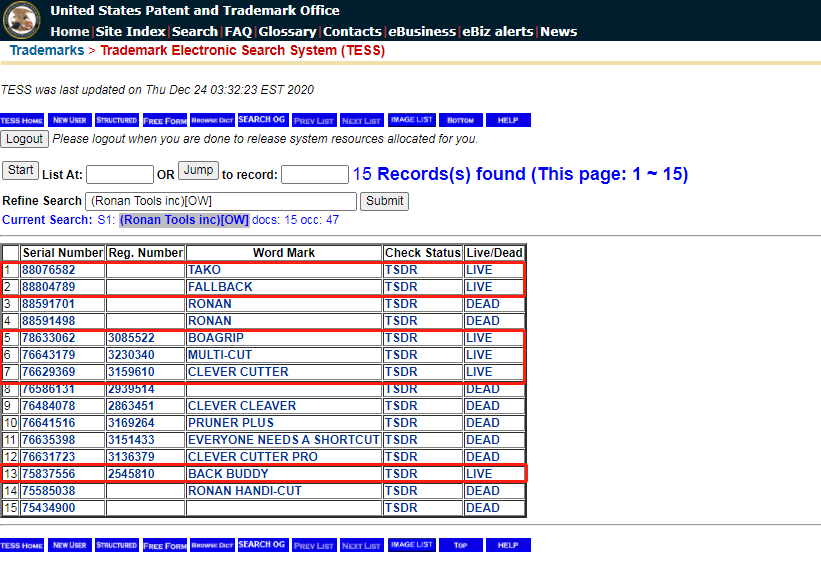This screenshot has height=562, width=821.
Task: Open the Contacts navigation link
Action: (x=352, y=31)
